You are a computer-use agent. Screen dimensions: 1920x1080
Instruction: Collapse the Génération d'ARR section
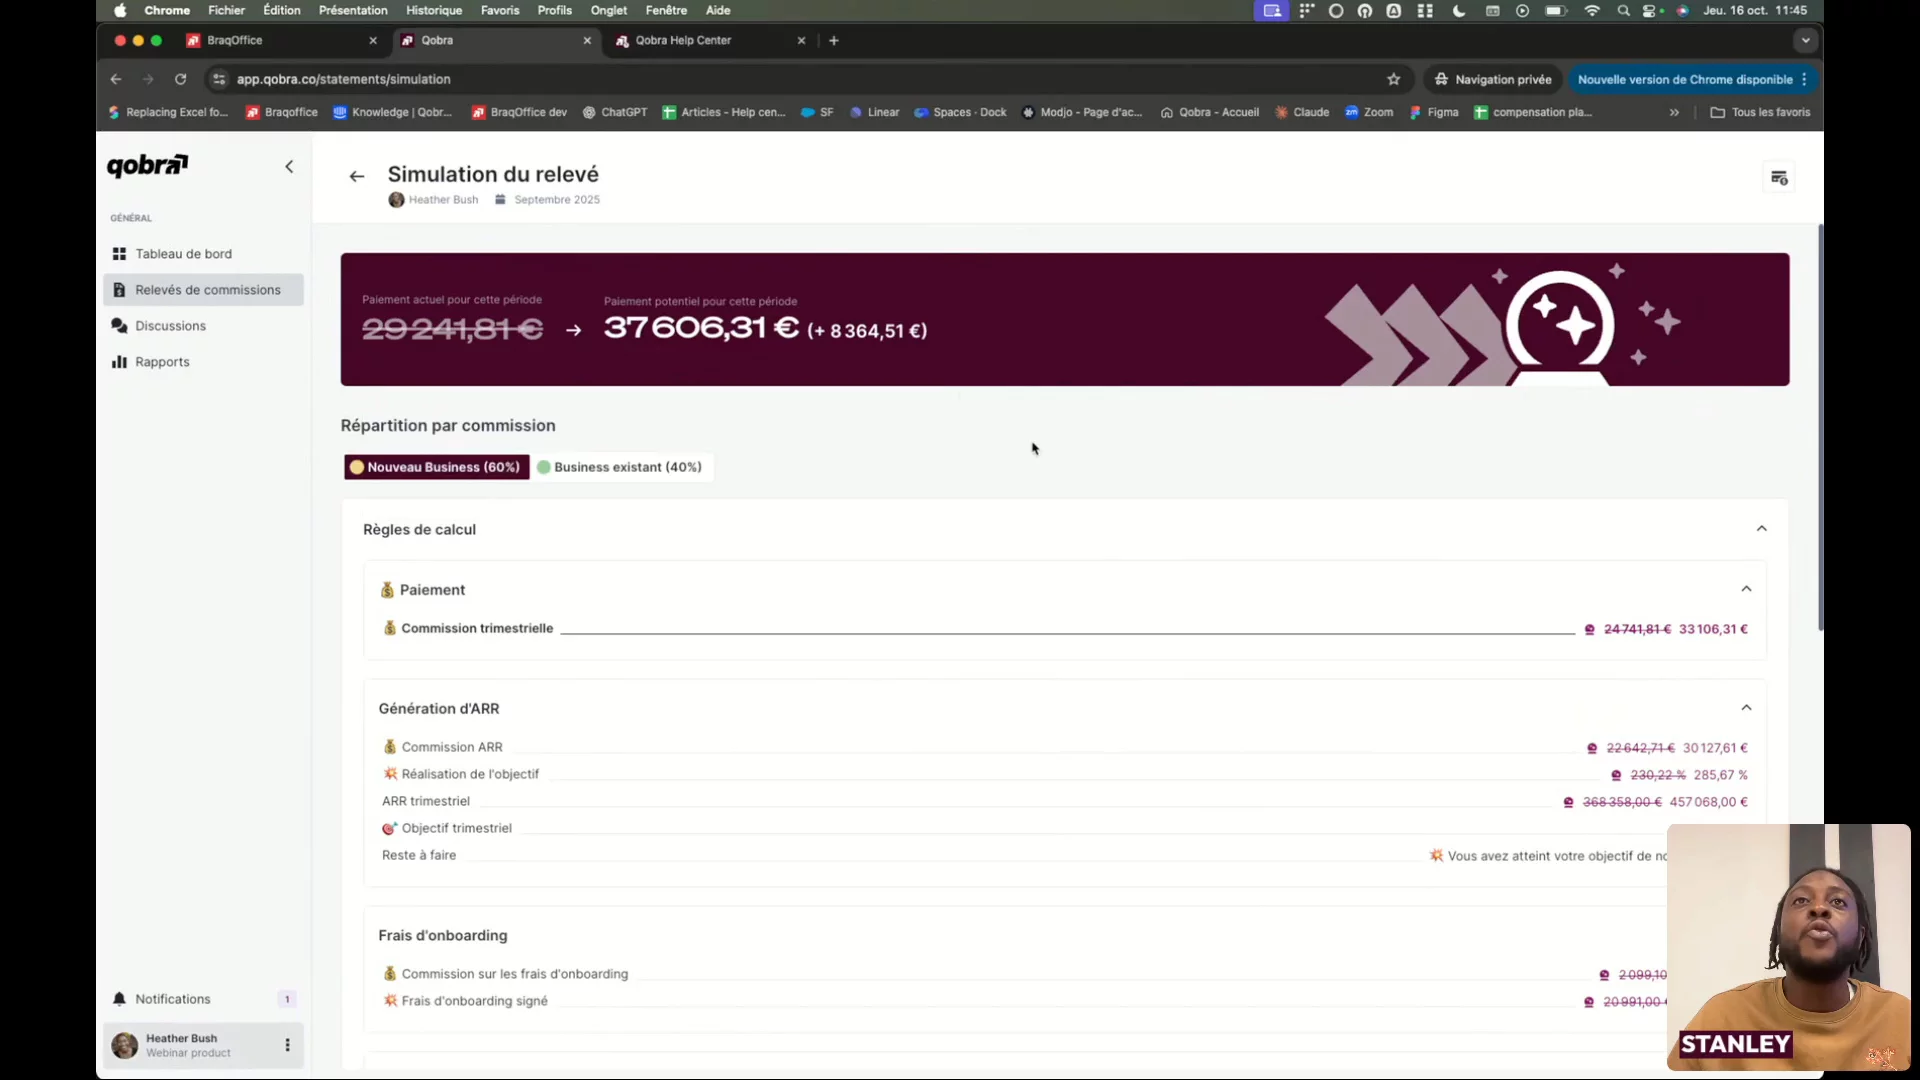tap(1746, 708)
